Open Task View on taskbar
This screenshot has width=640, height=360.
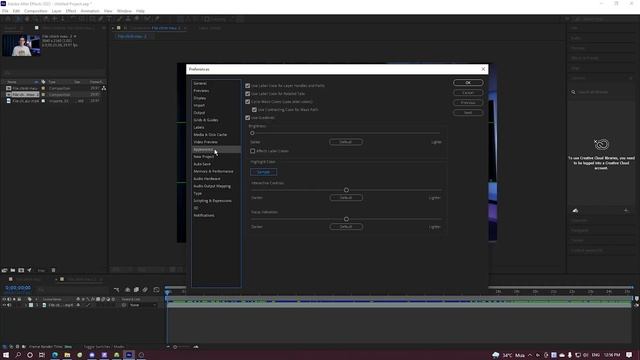click(42, 355)
